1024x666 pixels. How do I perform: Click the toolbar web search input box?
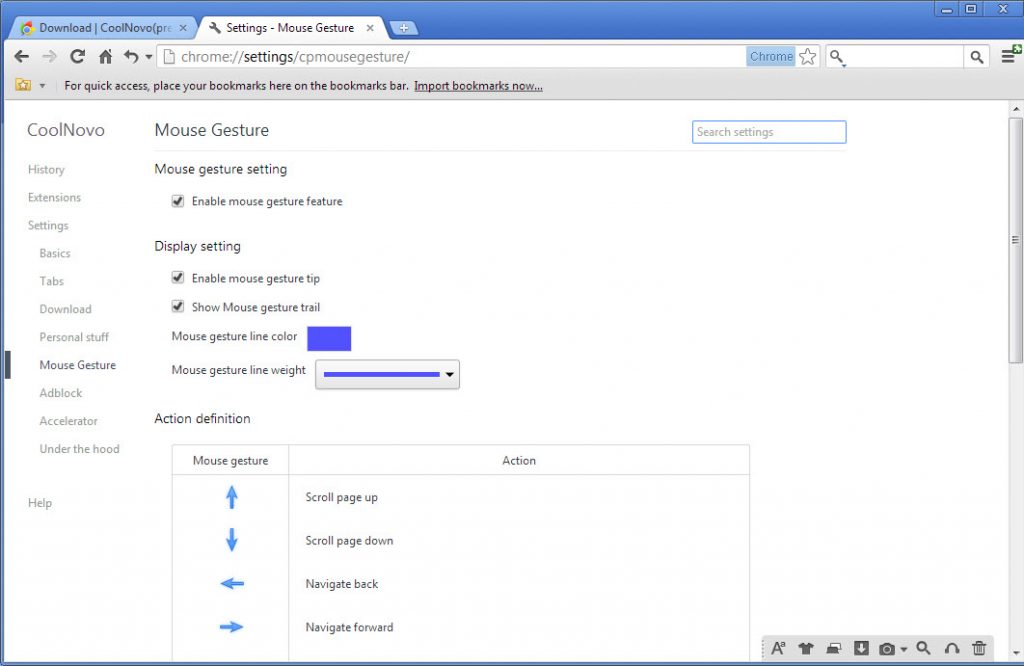[x=904, y=57]
